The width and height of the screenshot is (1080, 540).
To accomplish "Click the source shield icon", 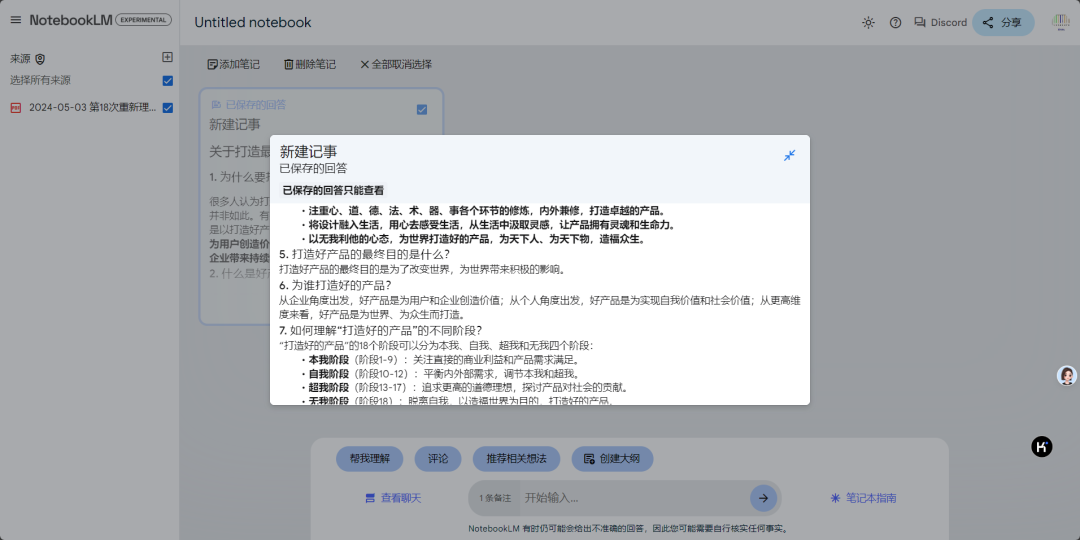I will (40, 59).
